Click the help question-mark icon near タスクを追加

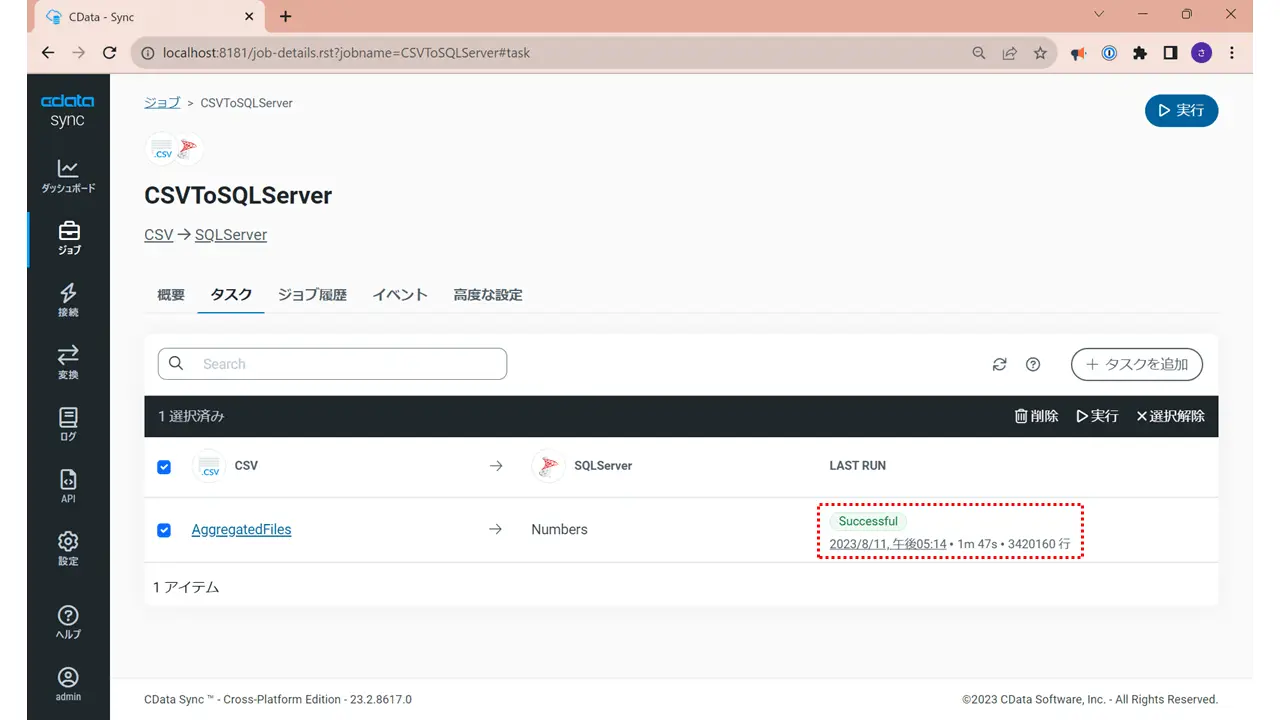(1033, 364)
